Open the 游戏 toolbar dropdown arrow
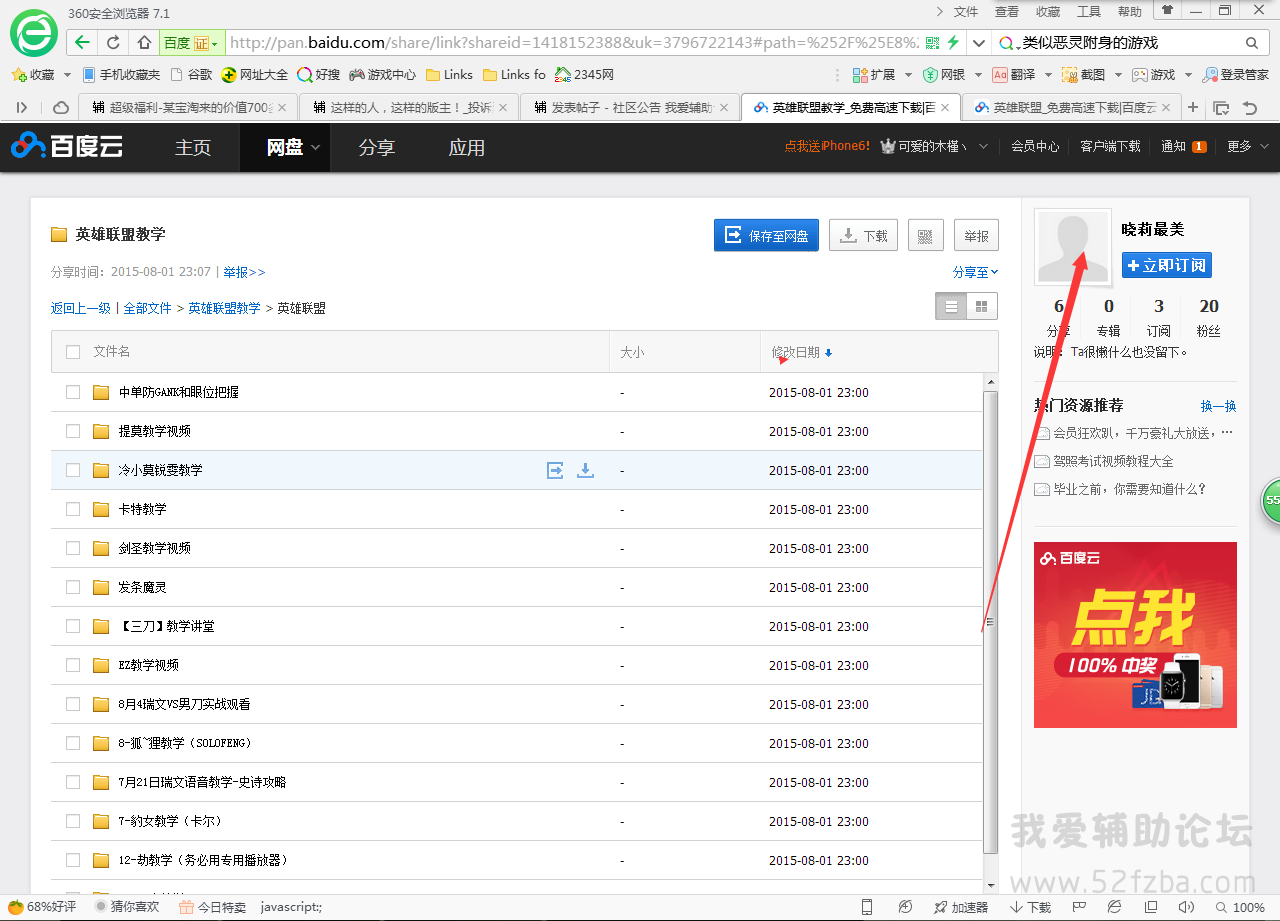Screen dimensions: 1280x921 click(1188, 75)
